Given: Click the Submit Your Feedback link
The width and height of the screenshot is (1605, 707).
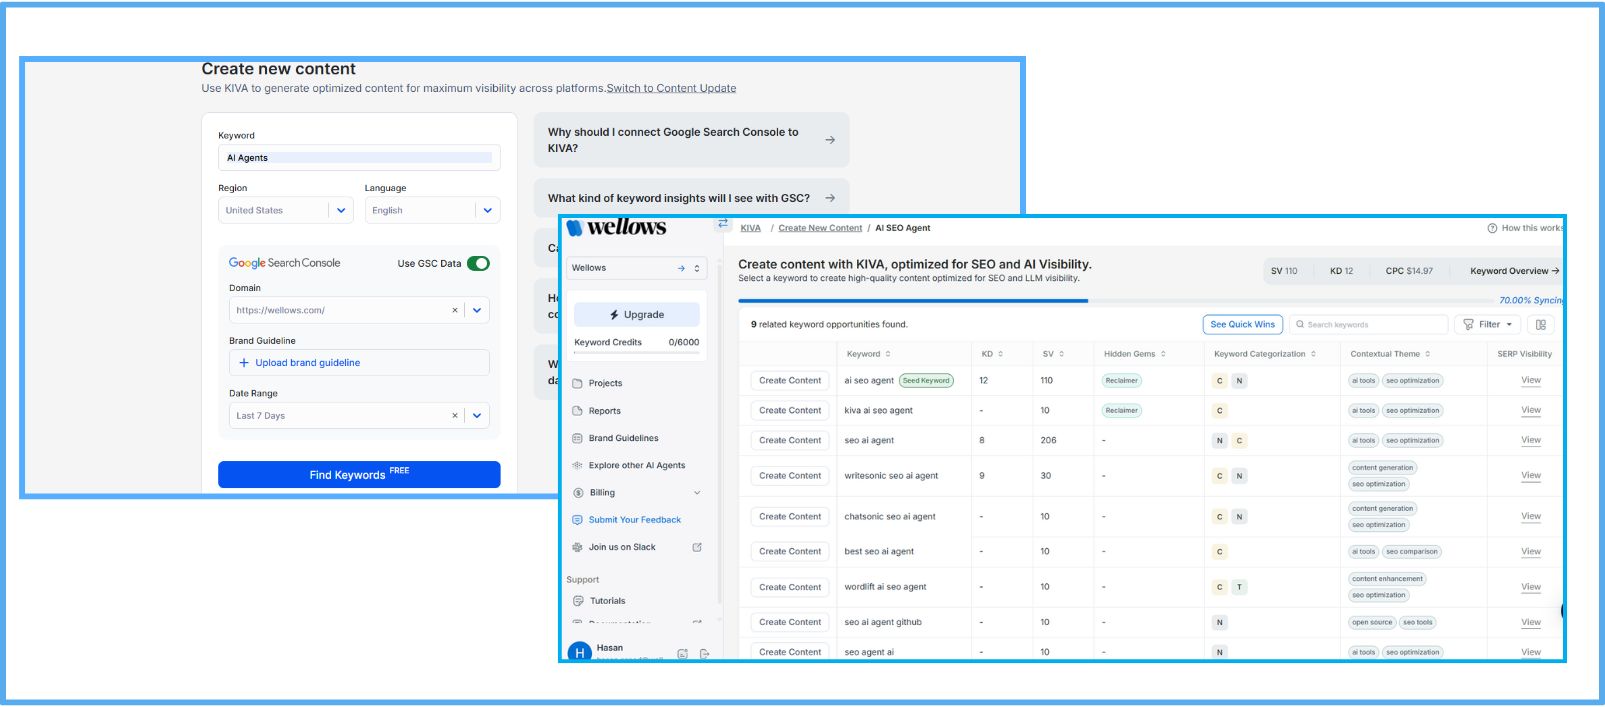Looking at the screenshot, I should tap(634, 520).
